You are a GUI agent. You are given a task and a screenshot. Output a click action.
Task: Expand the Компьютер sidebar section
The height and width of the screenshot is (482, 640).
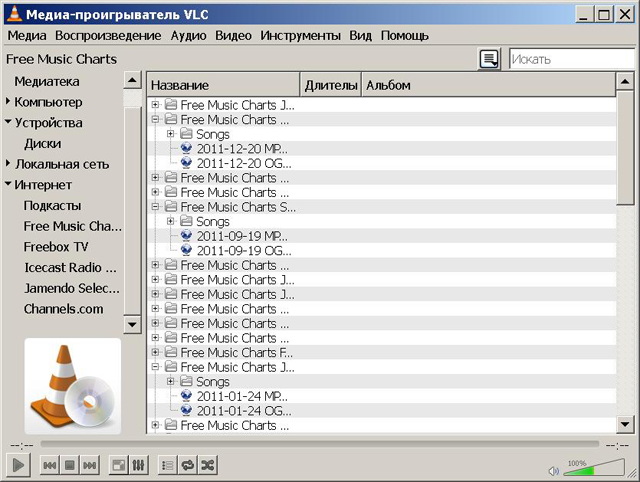(8, 101)
